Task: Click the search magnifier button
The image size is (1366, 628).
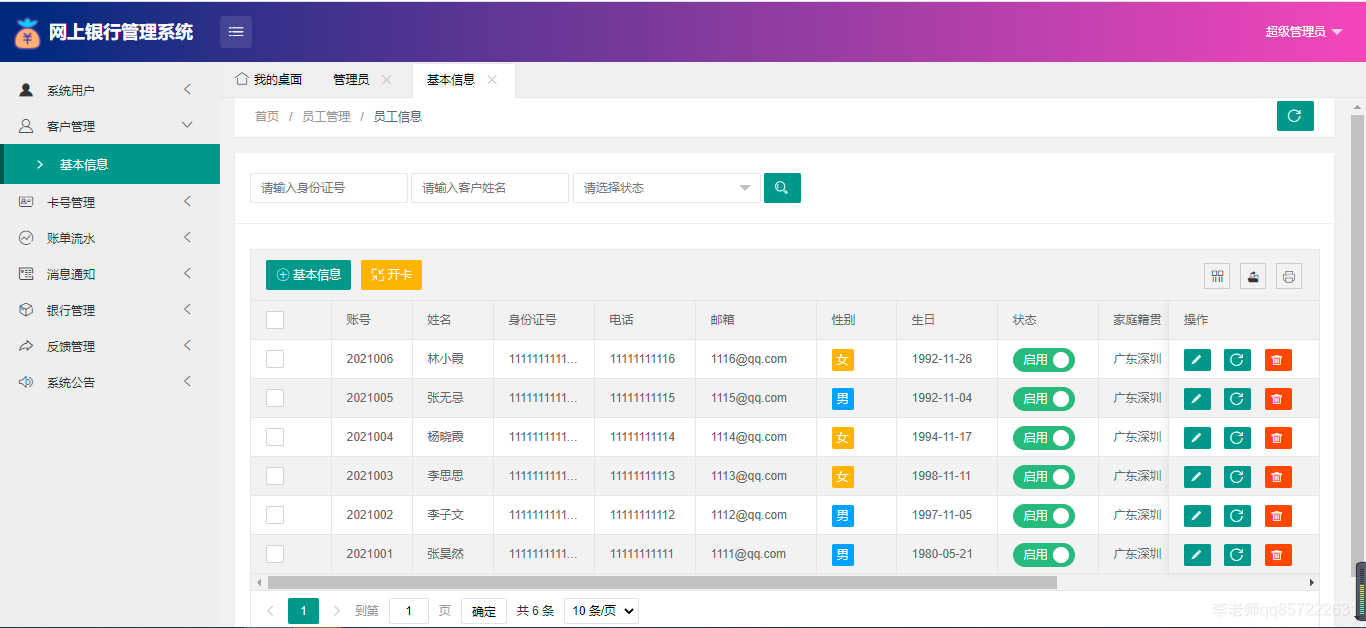Action: coord(782,188)
